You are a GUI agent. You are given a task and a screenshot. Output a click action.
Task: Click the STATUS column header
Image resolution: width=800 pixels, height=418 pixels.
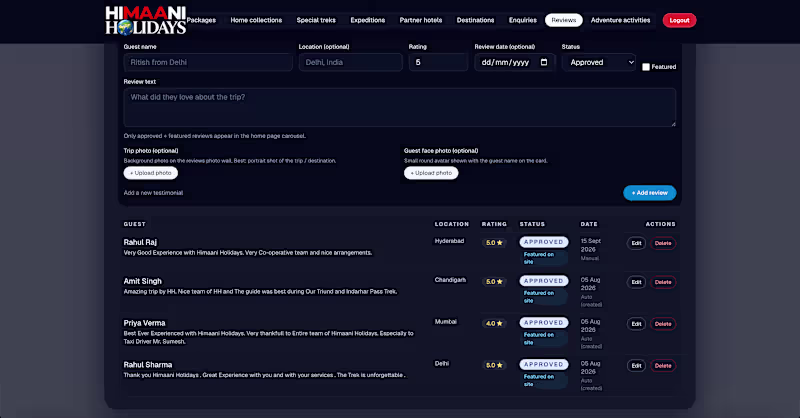pyautogui.click(x=532, y=224)
